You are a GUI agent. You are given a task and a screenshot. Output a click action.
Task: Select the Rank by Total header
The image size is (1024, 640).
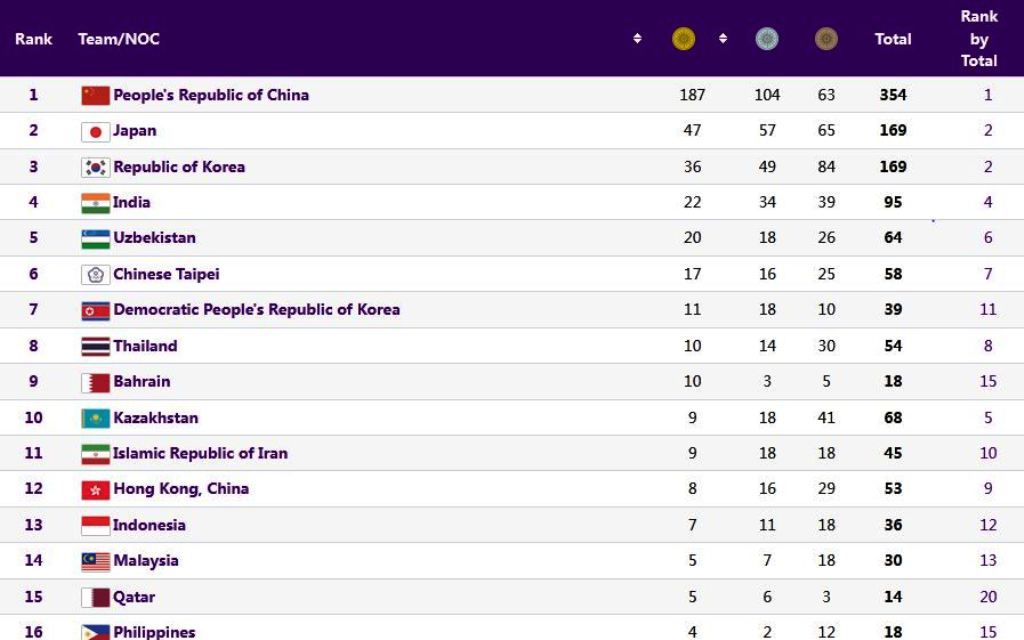(979, 39)
